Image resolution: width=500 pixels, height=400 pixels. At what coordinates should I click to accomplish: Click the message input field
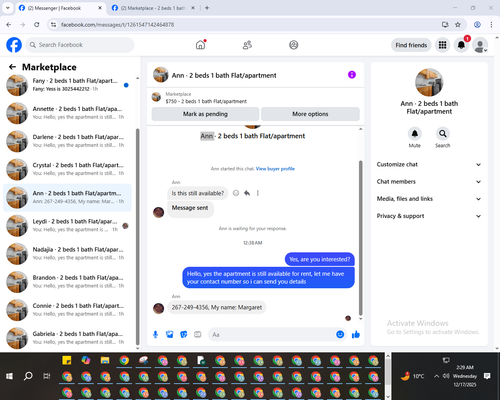pyautogui.click(x=272, y=334)
